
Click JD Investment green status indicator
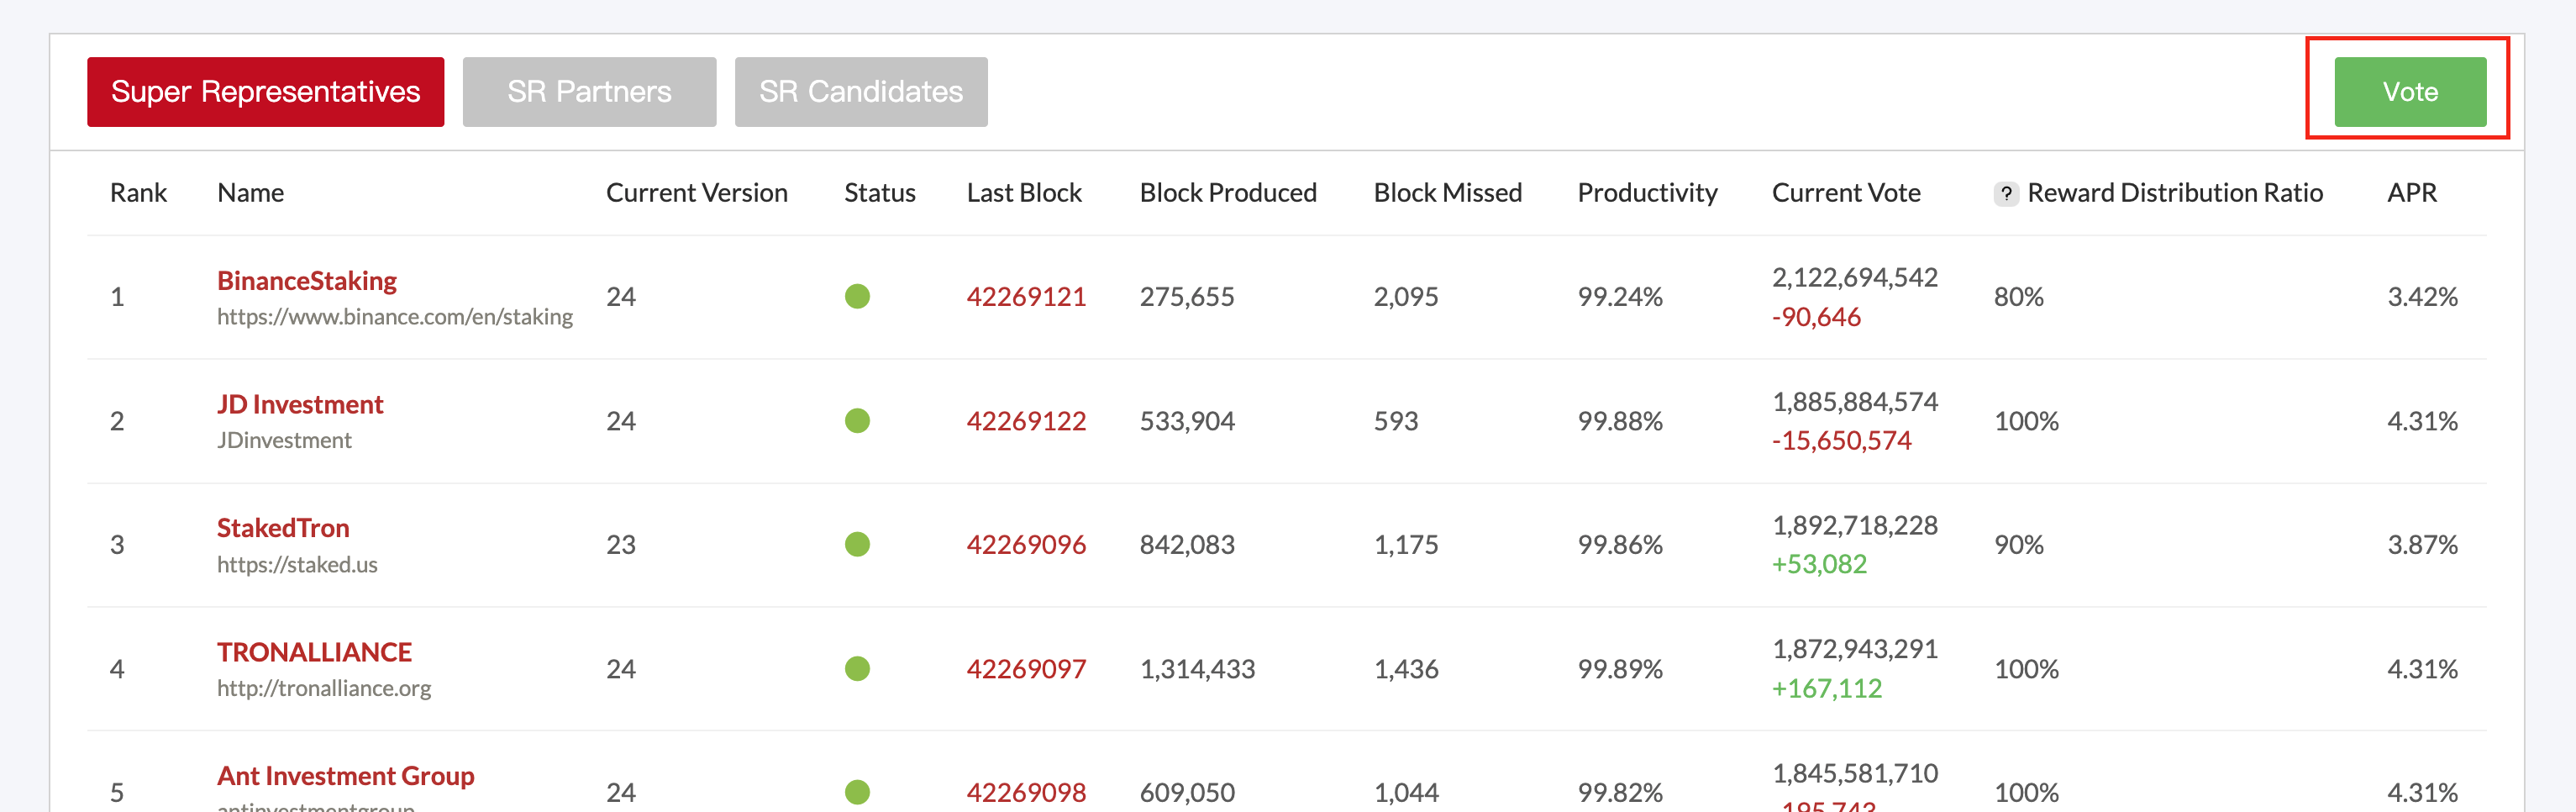857,421
